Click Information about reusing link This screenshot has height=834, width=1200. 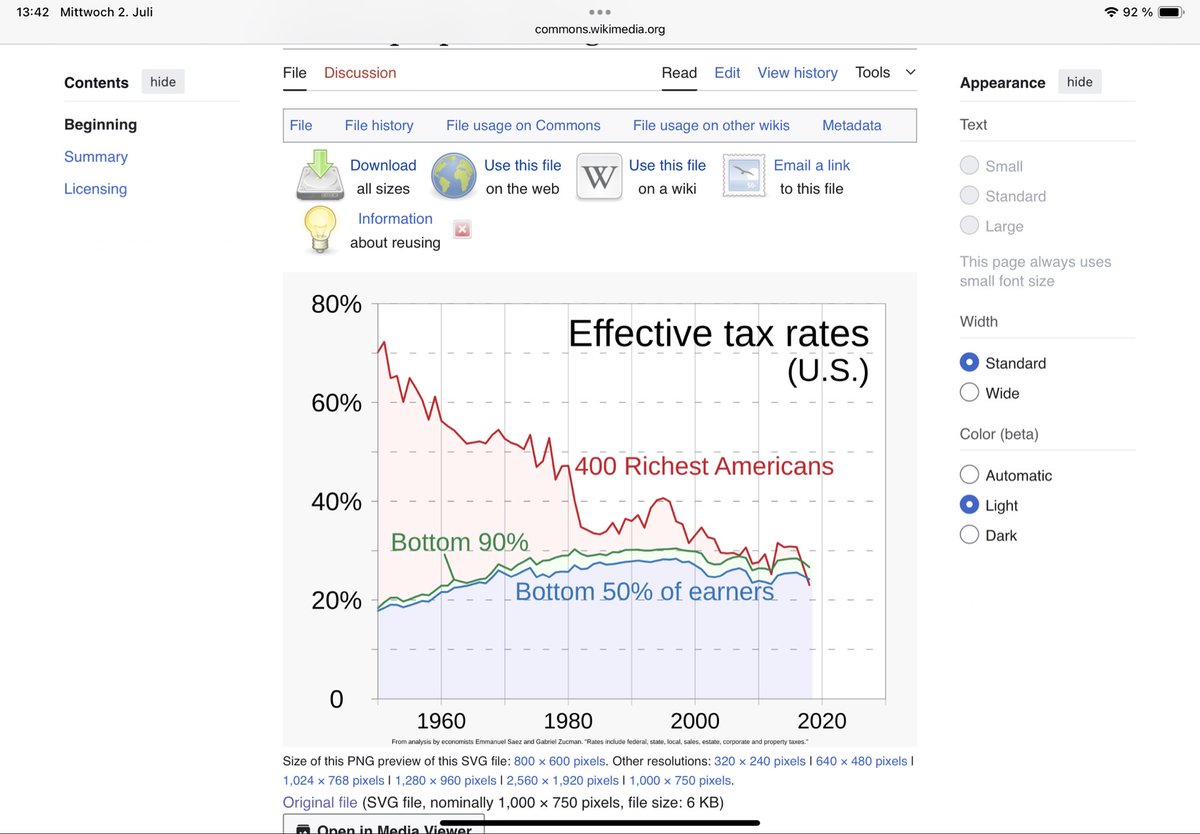(395, 218)
